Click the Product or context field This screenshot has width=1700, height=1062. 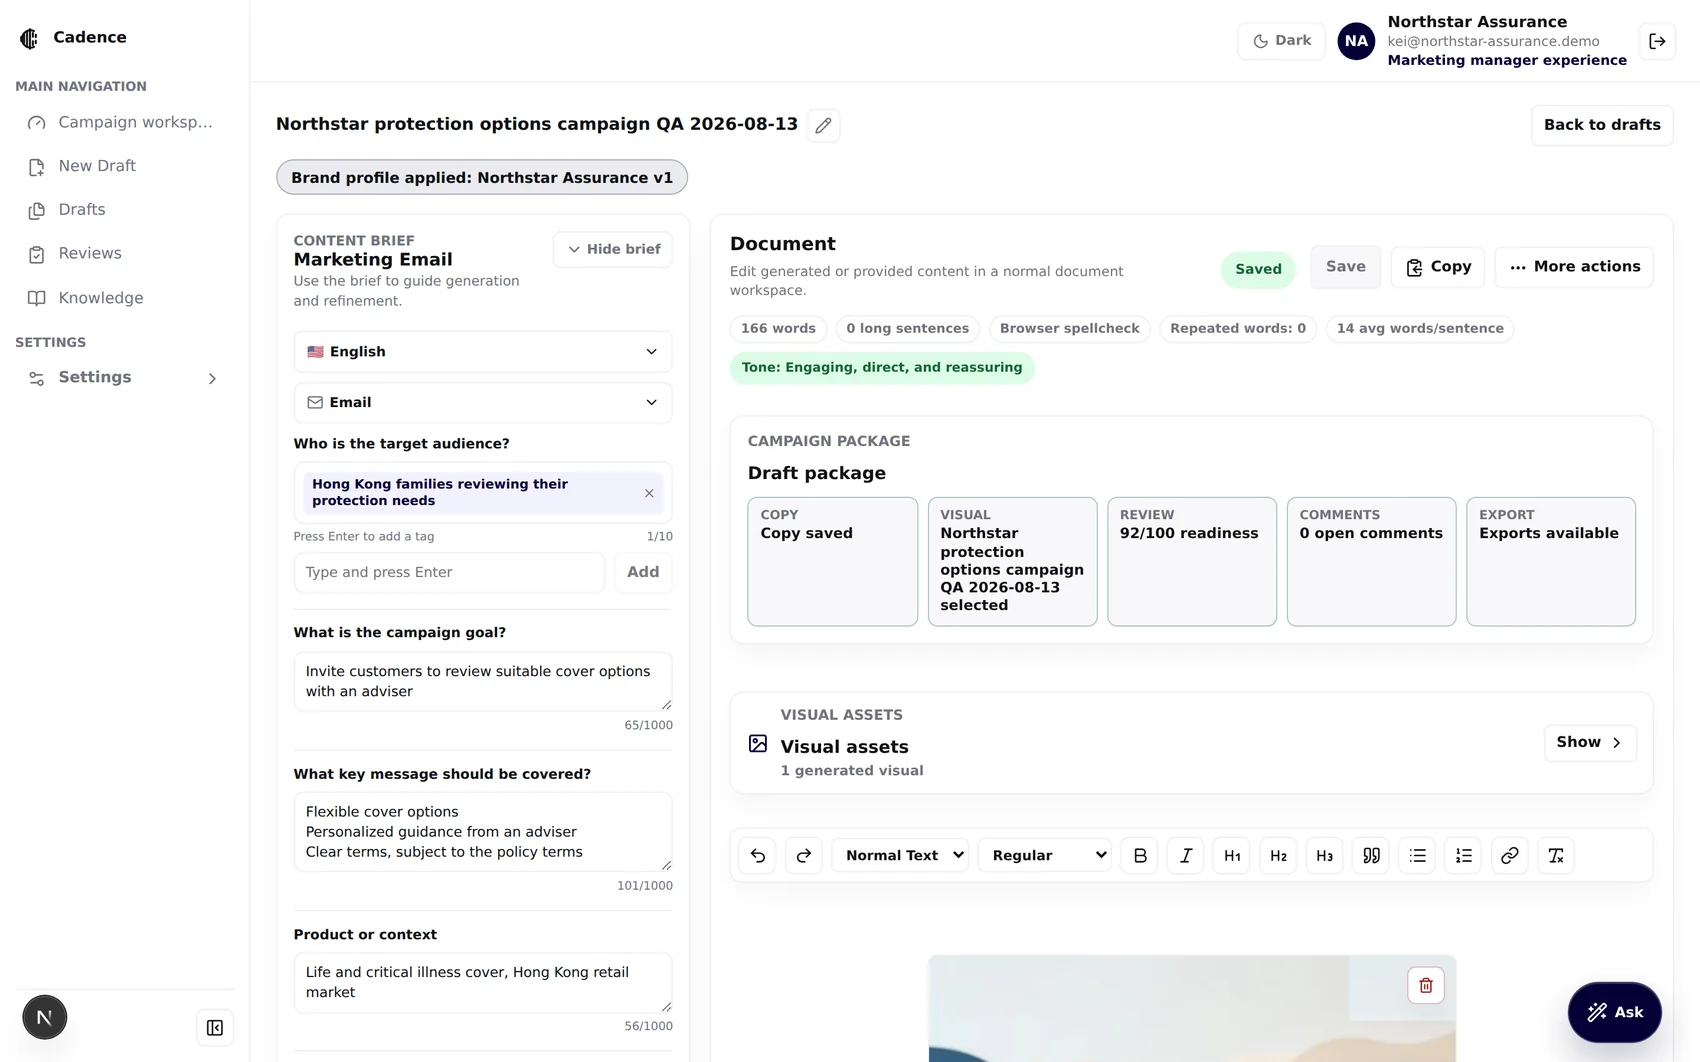click(483, 982)
